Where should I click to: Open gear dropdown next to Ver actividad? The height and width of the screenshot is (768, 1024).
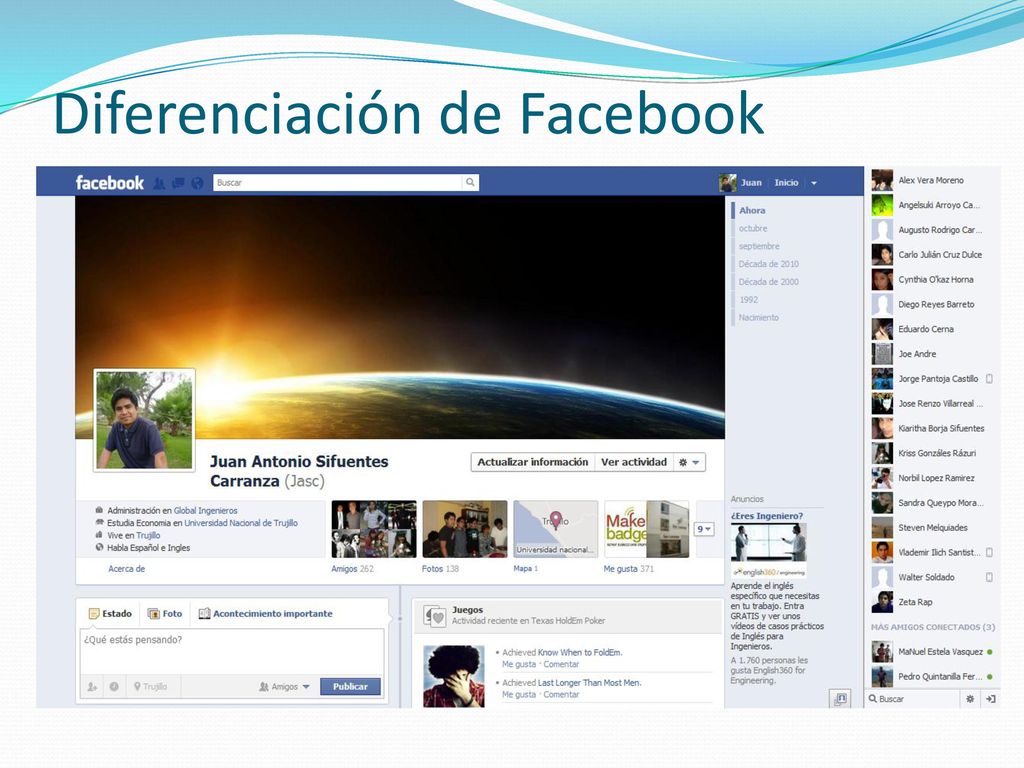[x=689, y=462]
